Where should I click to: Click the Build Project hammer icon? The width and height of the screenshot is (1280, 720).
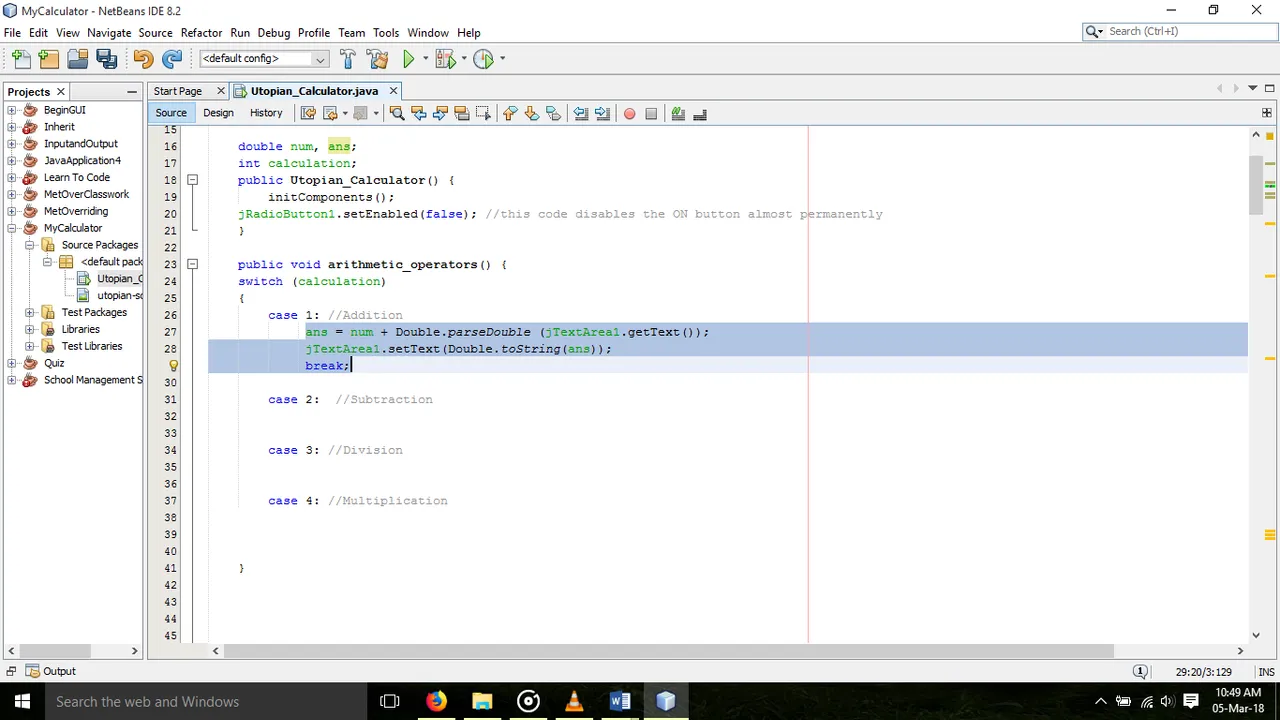click(x=347, y=59)
